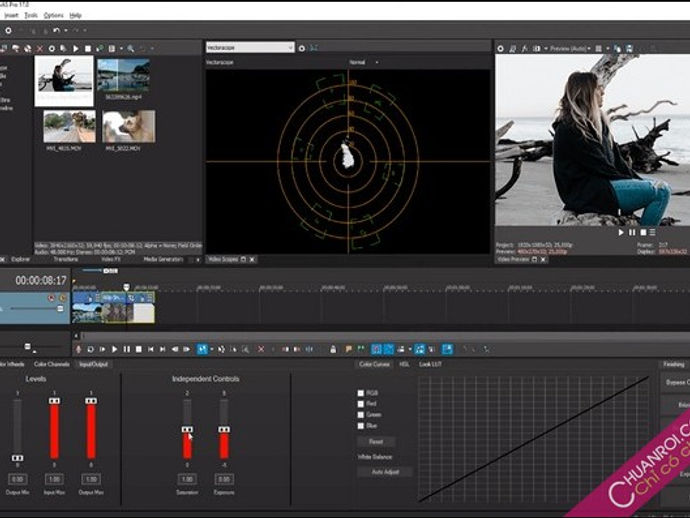Switch to the Transitions tab
Screen dimensions: 690x518
[x=66, y=259]
